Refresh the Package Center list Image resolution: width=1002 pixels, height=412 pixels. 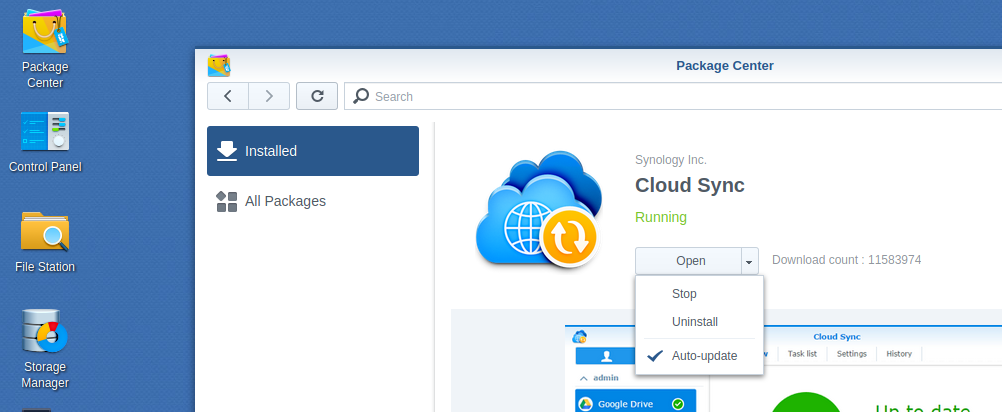317,96
